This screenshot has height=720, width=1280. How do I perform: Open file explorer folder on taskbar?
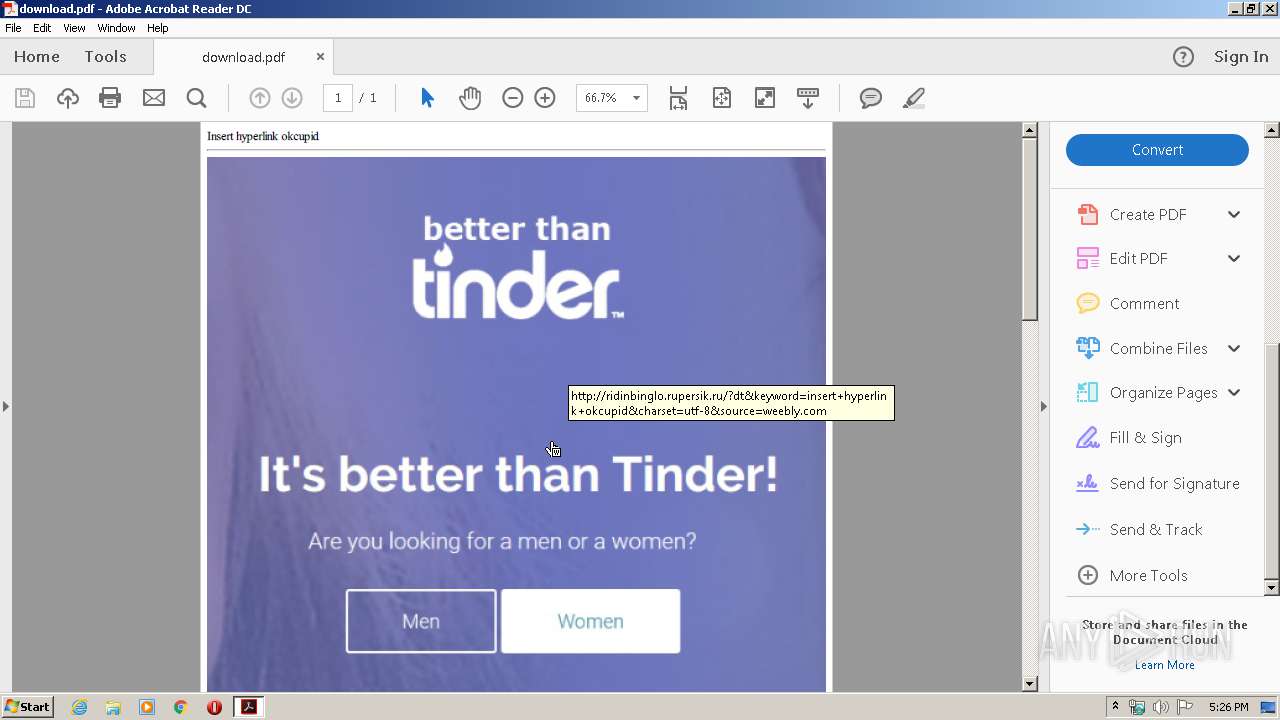(x=113, y=707)
